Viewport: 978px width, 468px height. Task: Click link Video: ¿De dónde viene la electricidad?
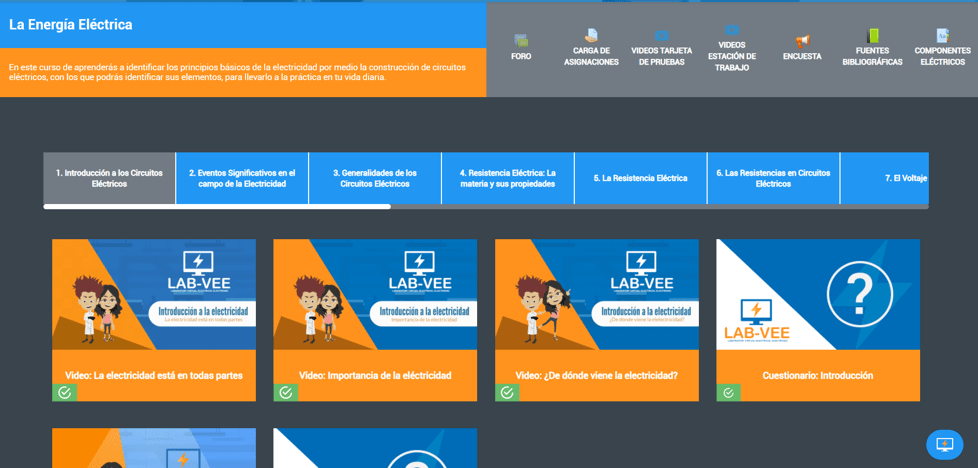pos(597,376)
